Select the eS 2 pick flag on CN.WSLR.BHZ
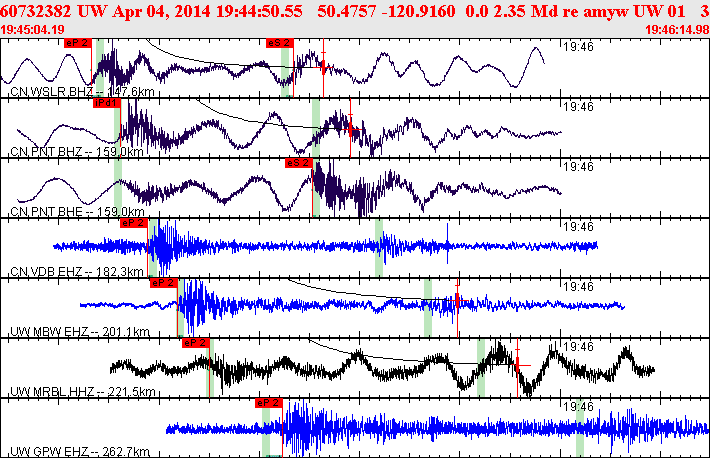The height and width of the screenshot is (458, 710). tap(280, 43)
